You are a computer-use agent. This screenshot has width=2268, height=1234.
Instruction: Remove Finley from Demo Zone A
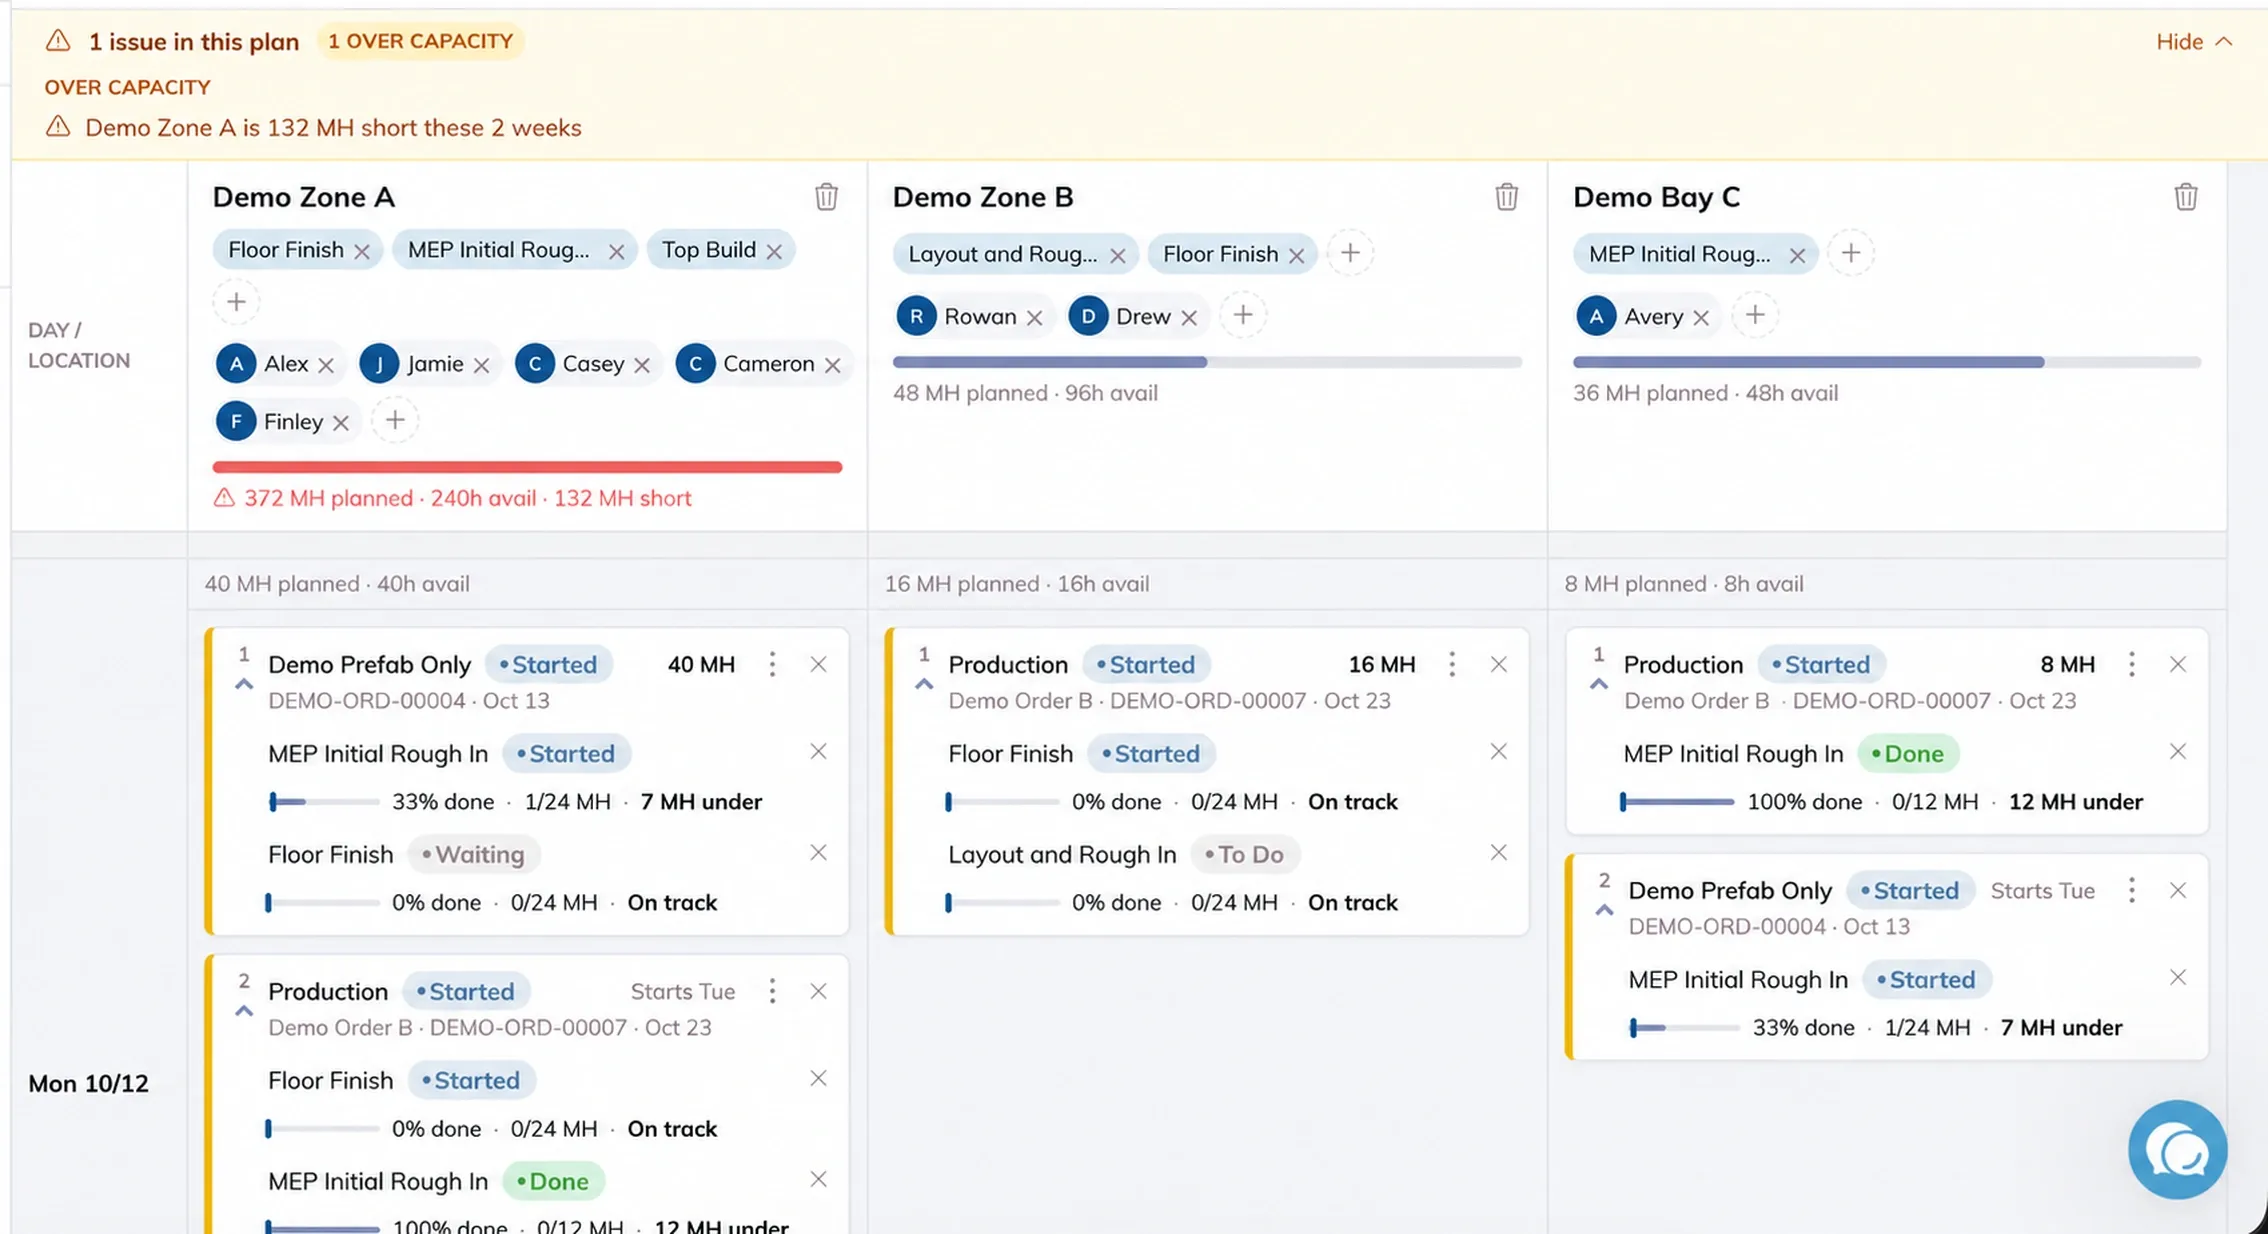pyautogui.click(x=341, y=423)
